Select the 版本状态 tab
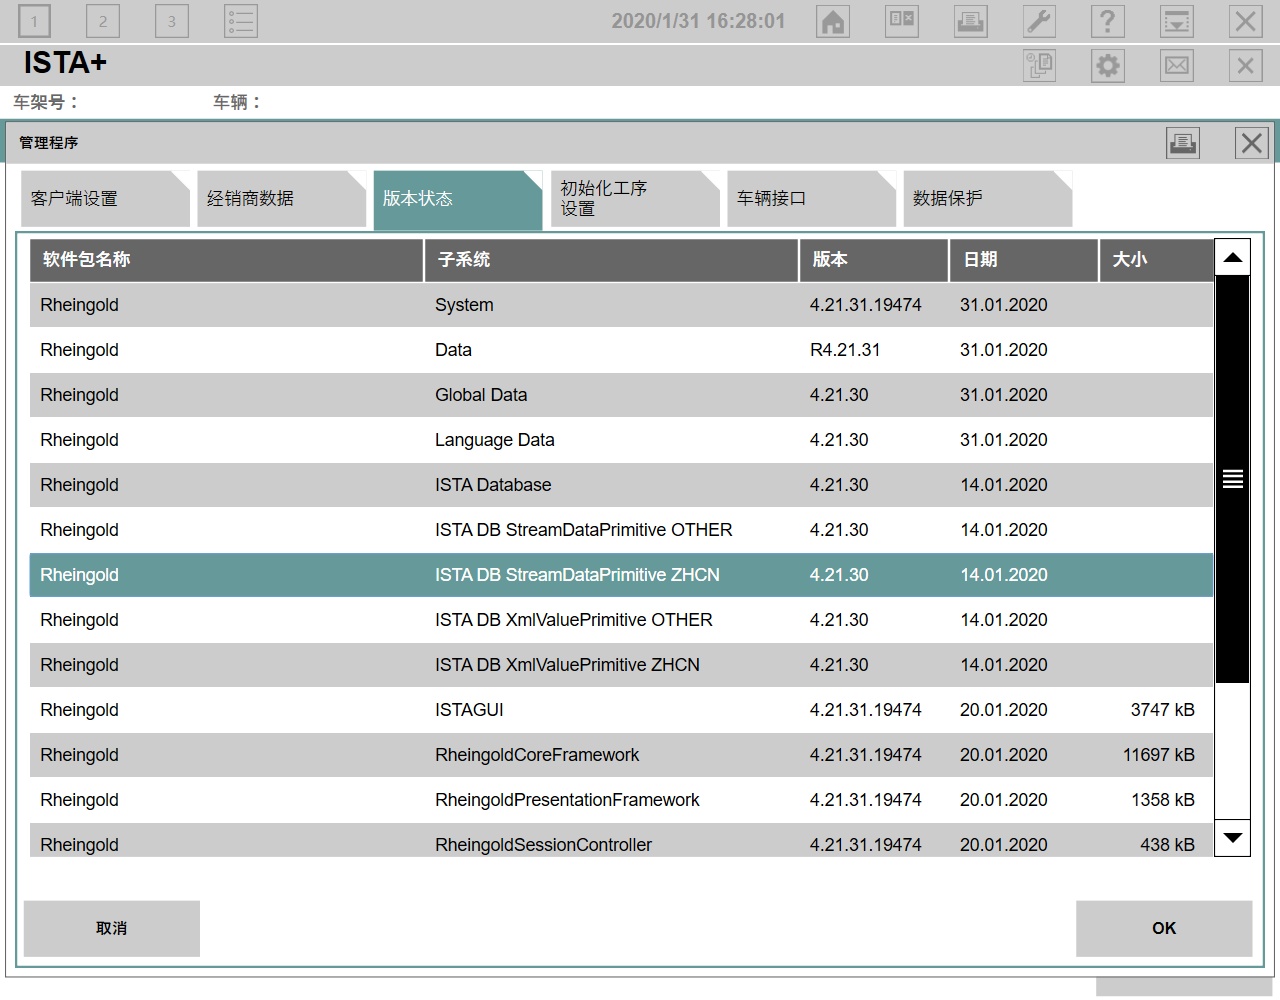Viewport: 1280px width, 1000px height. pyautogui.click(x=458, y=199)
